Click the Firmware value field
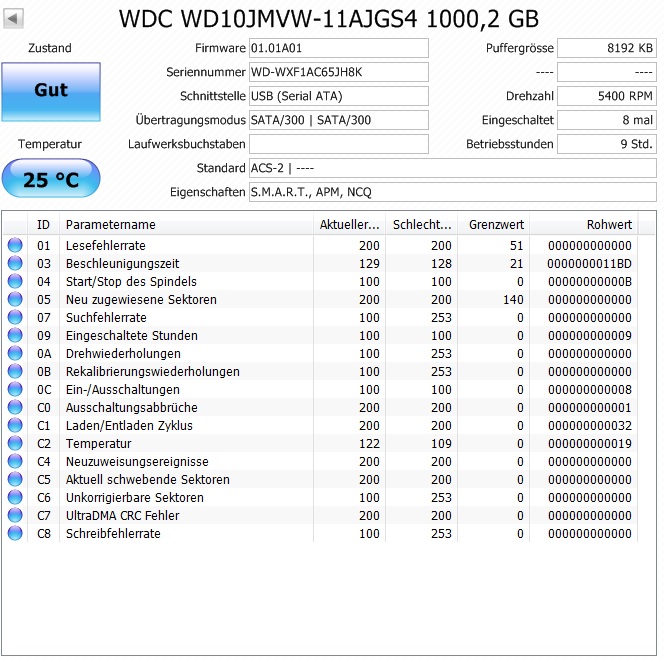This screenshot has height=660, width=665. [338, 48]
